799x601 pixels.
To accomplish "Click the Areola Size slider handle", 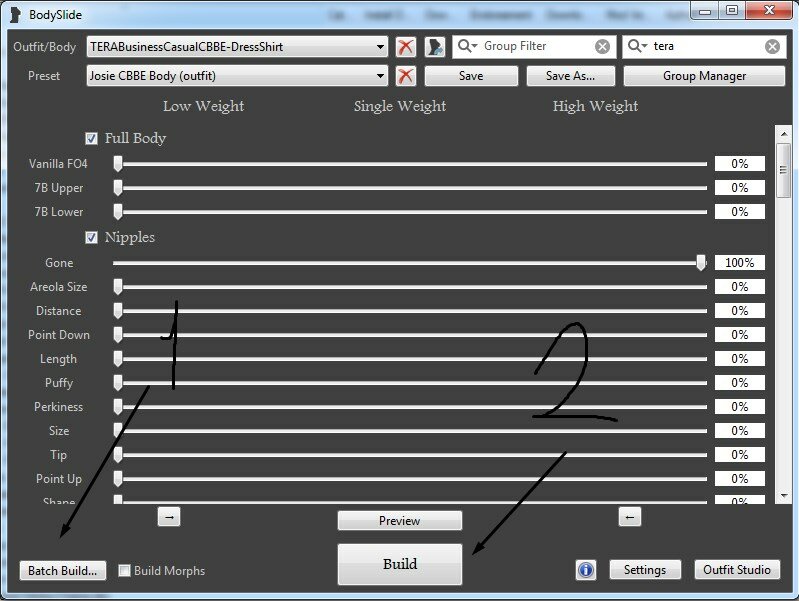I will point(118,286).
